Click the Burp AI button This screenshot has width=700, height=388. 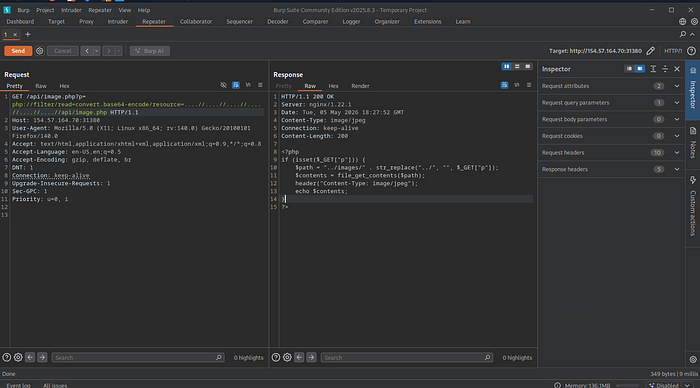[150, 51]
